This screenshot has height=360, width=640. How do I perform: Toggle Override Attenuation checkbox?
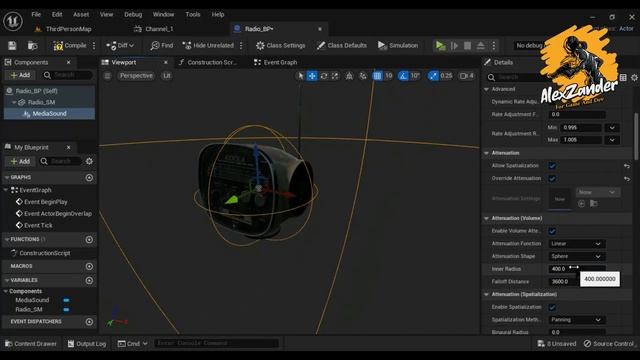pos(552,178)
